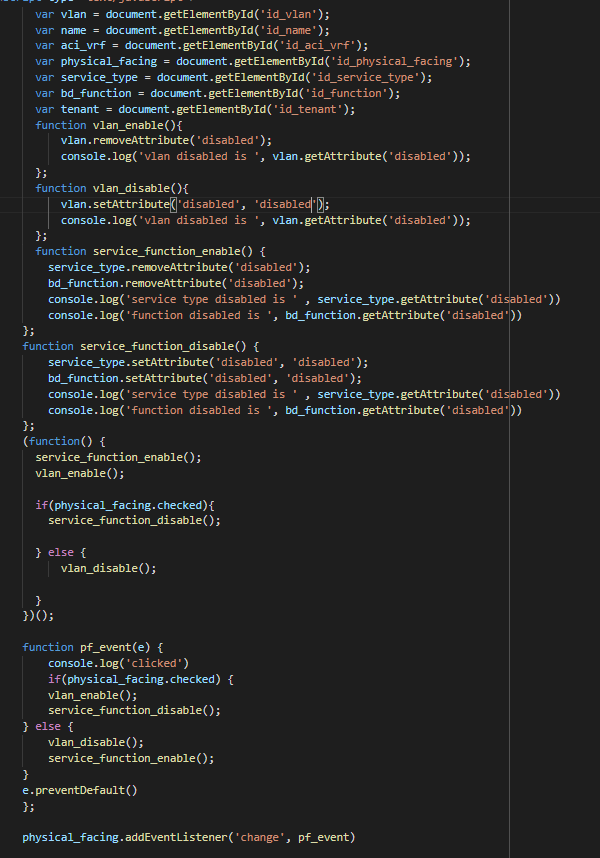Click the 'function vlan_enable(){' definition line
Image resolution: width=600 pixels, height=858 pixels.
click(109, 125)
